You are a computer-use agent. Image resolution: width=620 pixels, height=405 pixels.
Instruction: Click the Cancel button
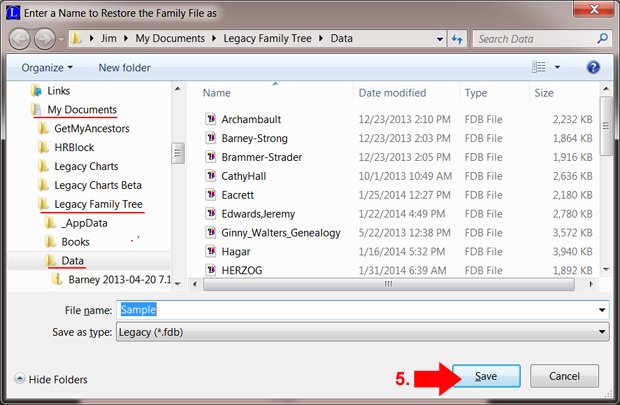coord(564,376)
